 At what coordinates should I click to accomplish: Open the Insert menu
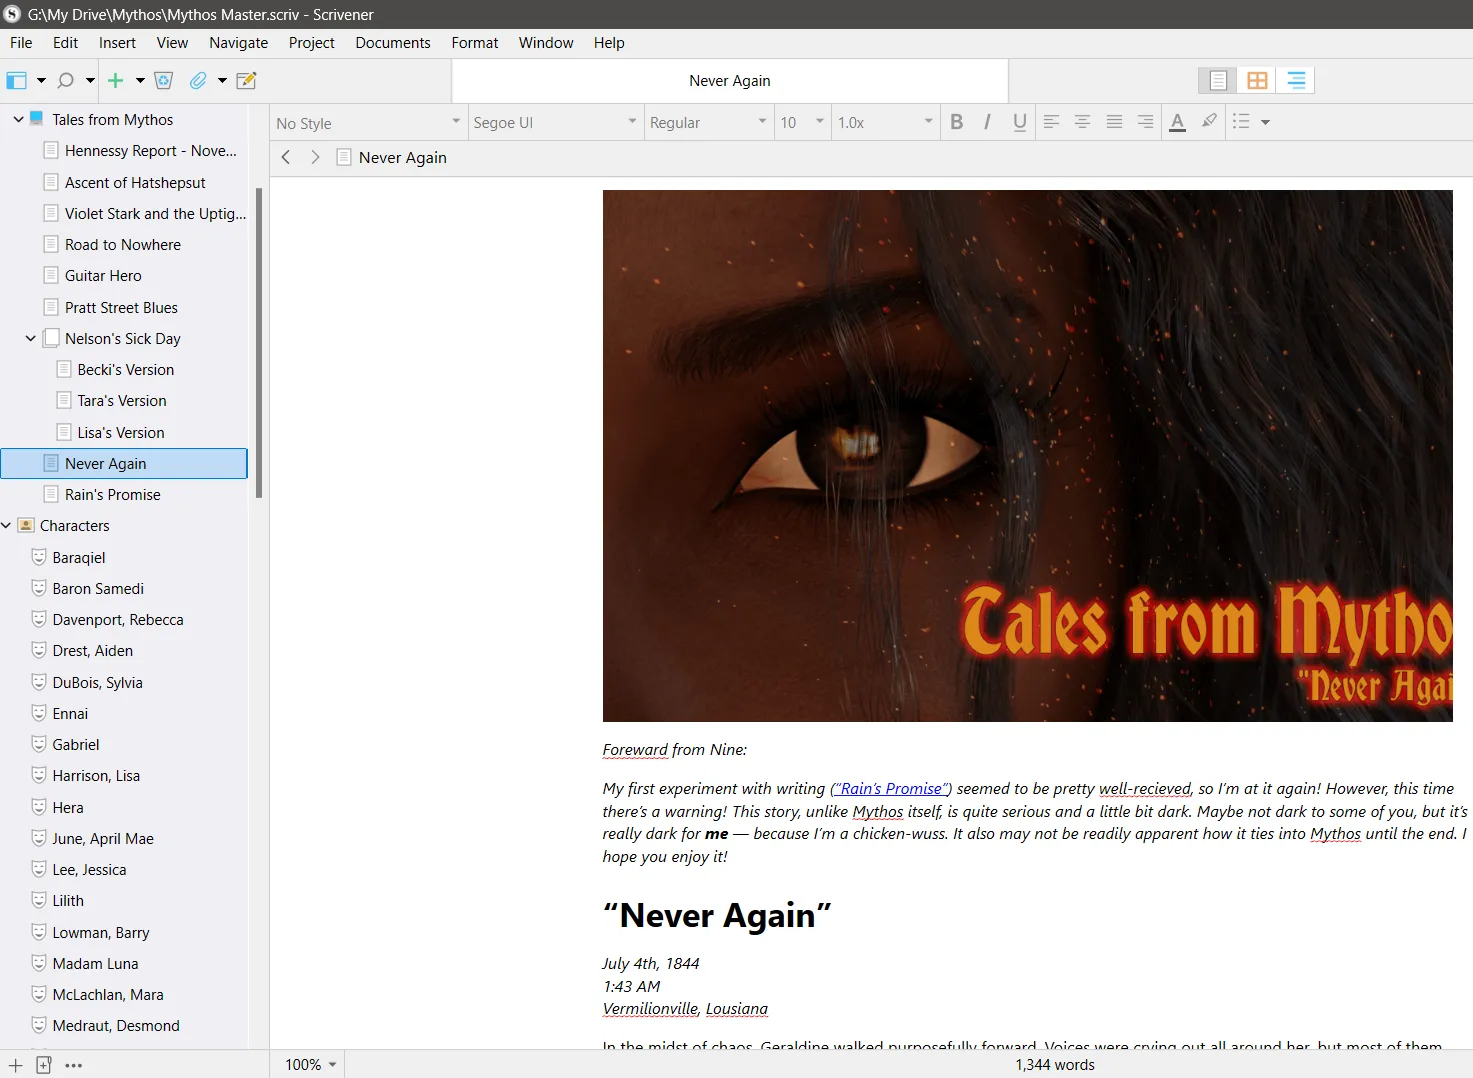(117, 43)
